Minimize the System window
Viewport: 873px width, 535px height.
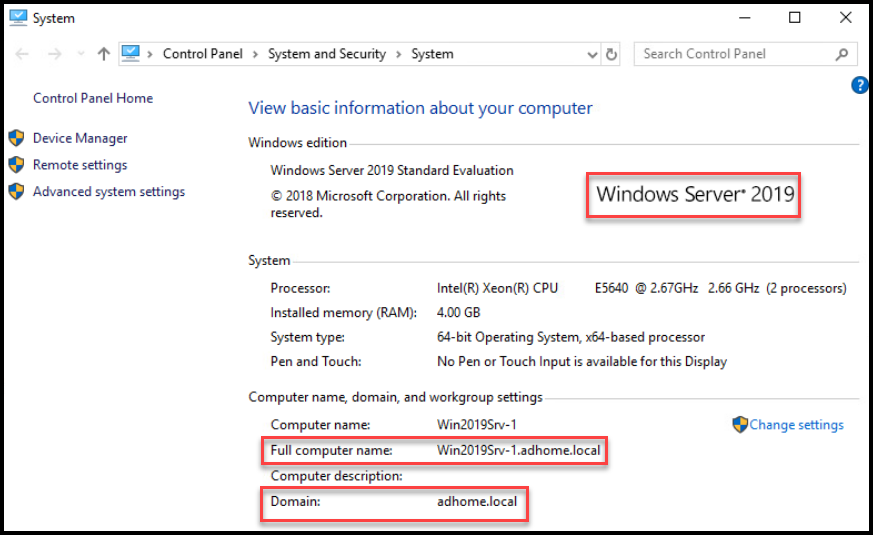point(744,18)
